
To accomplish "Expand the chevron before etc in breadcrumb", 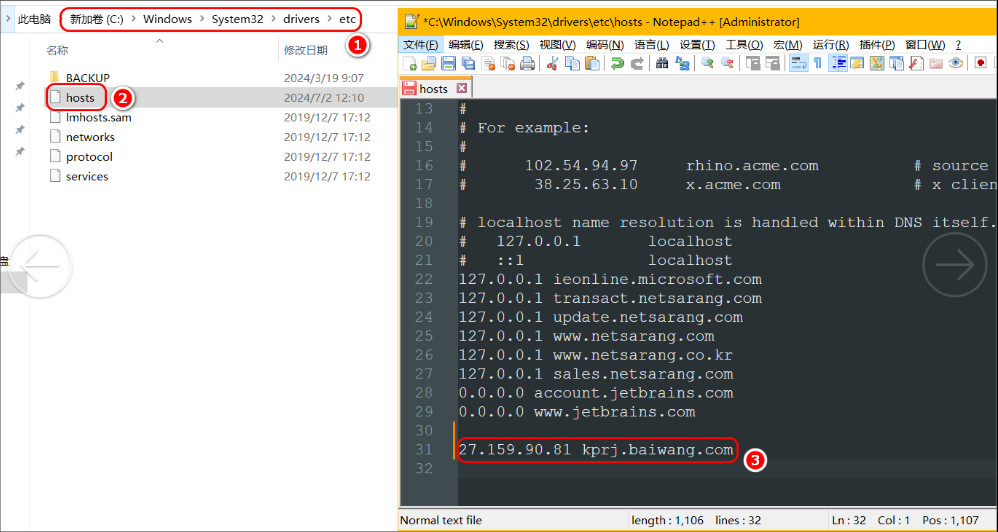I will [x=330, y=19].
